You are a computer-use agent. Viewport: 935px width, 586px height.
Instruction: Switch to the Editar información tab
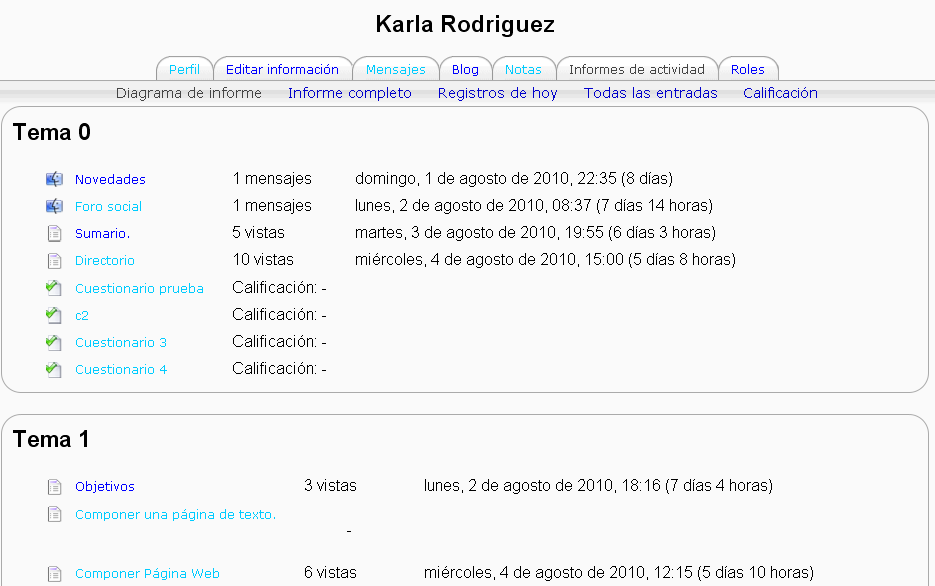[x=282, y=70]
